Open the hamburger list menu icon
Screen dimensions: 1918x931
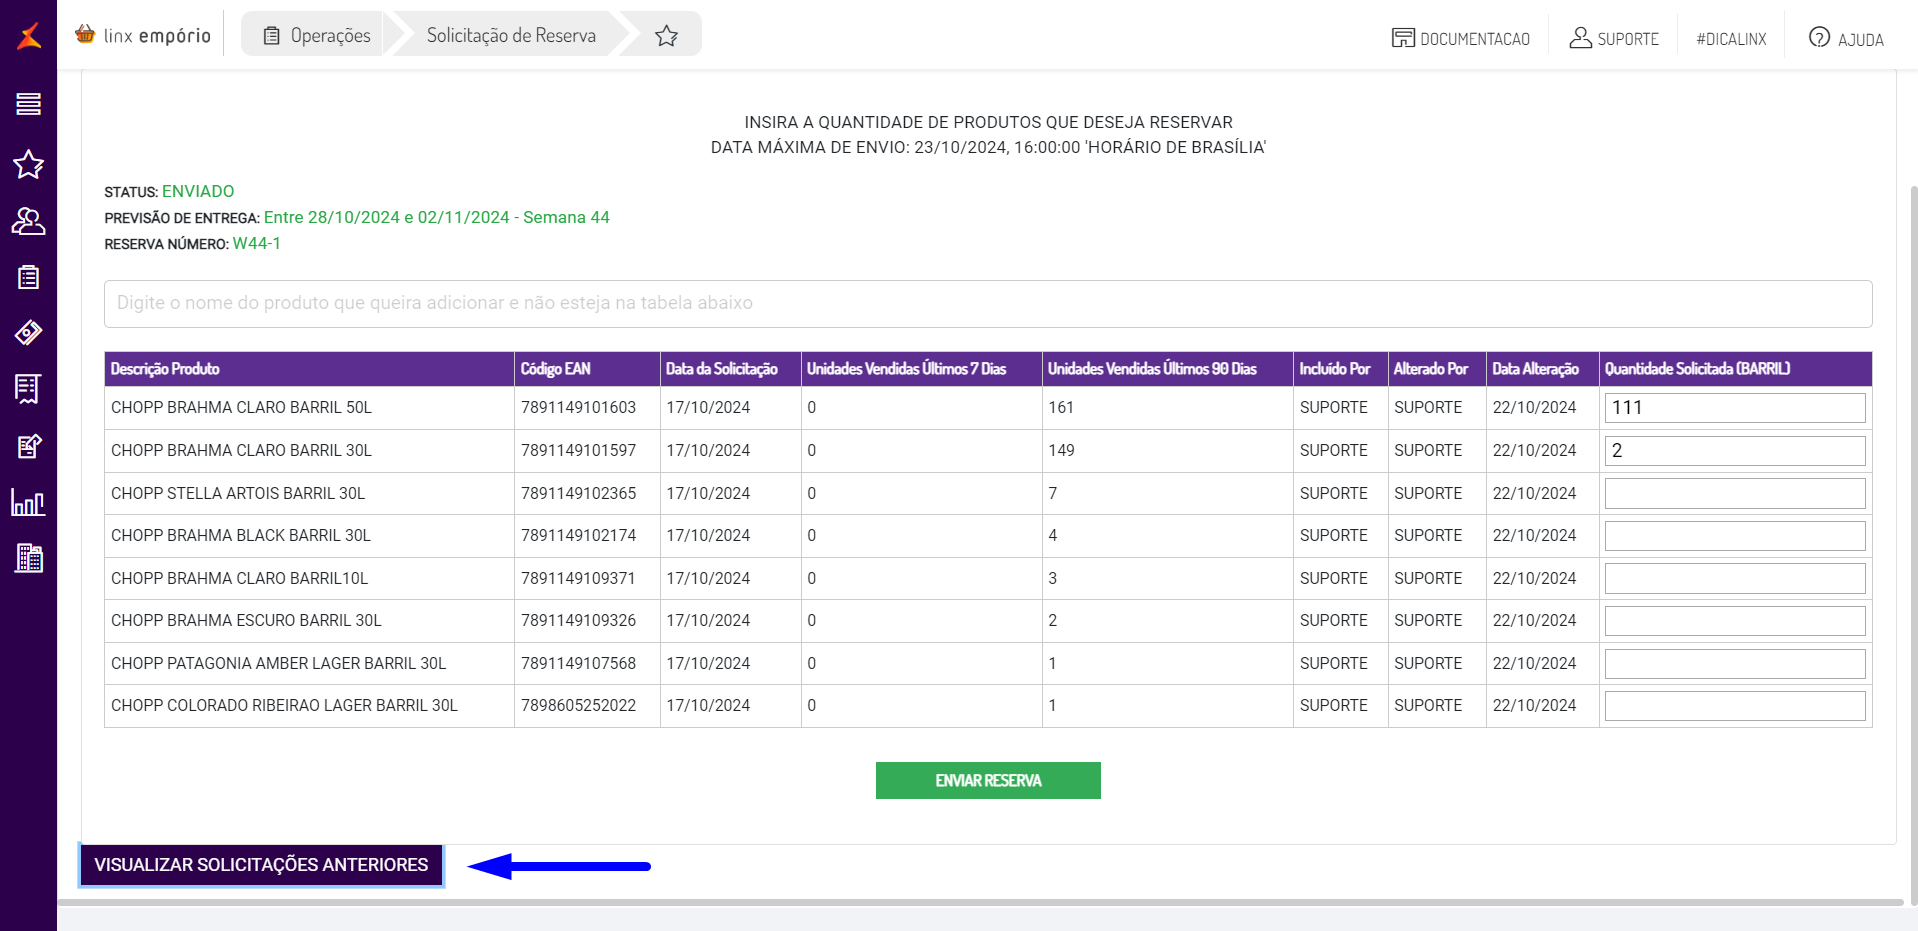(28, 104)
